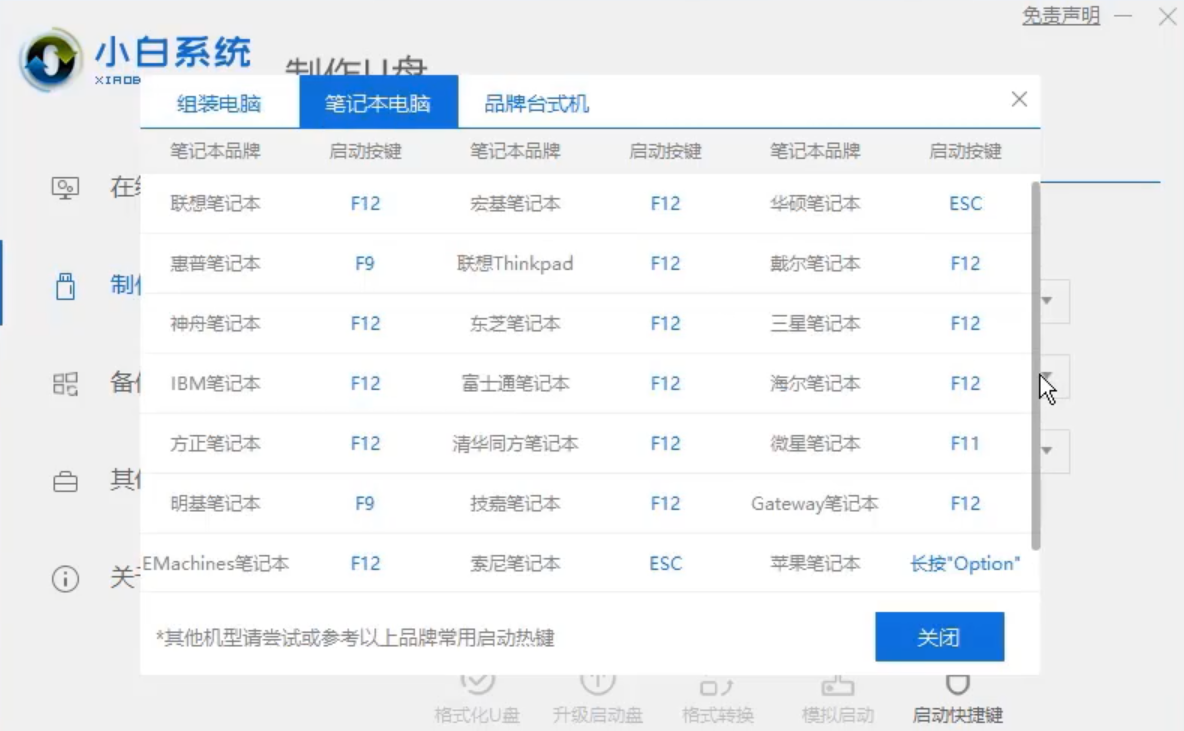Click the backup grid icon in sidebar

tap(66, 384)
